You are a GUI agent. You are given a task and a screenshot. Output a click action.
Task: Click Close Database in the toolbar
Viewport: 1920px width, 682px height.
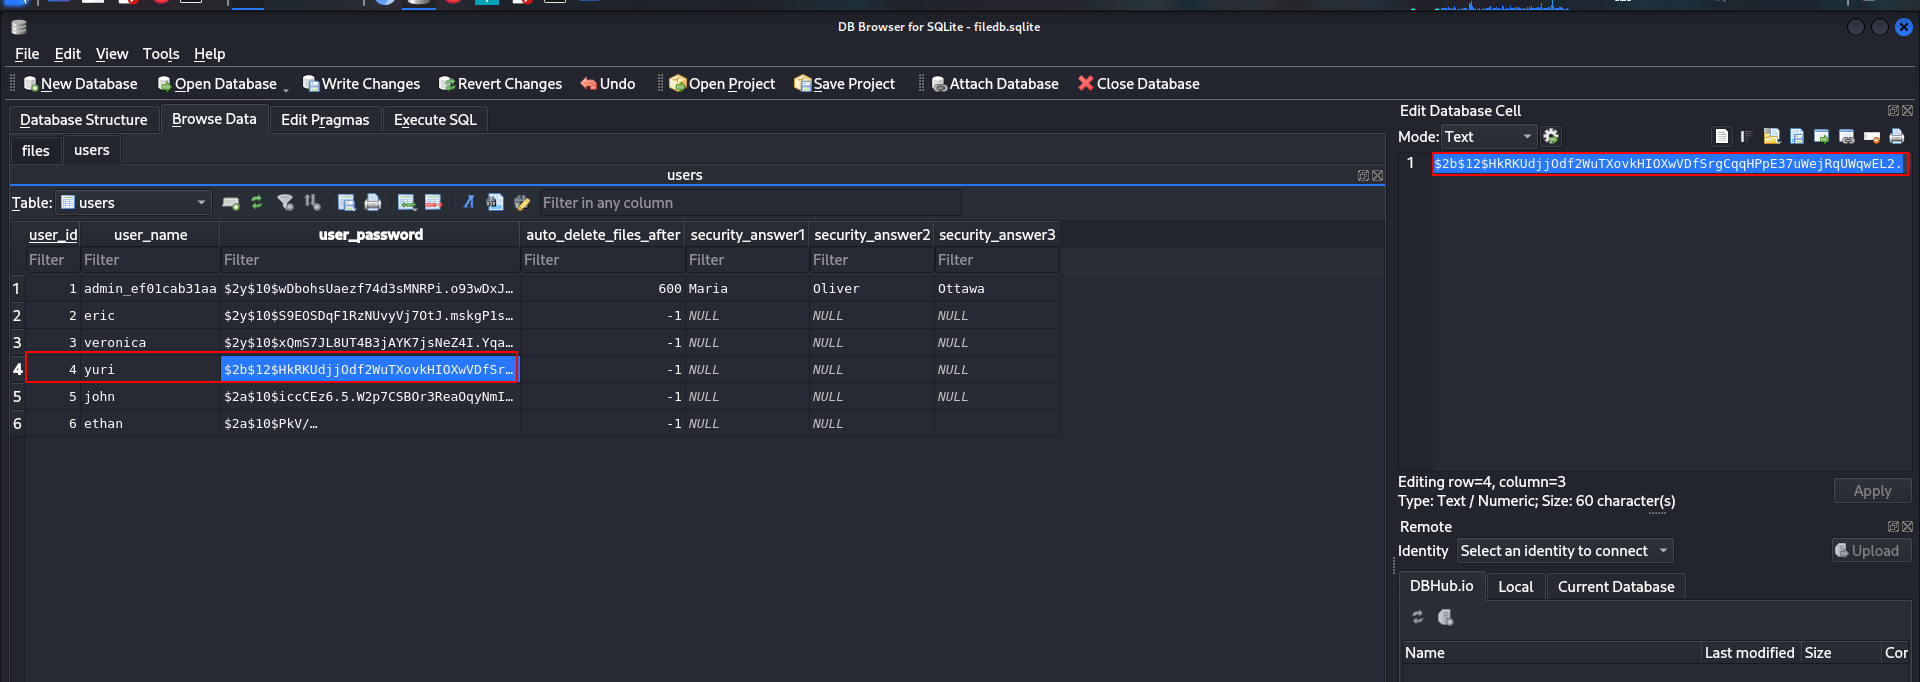coord(1138,84)
